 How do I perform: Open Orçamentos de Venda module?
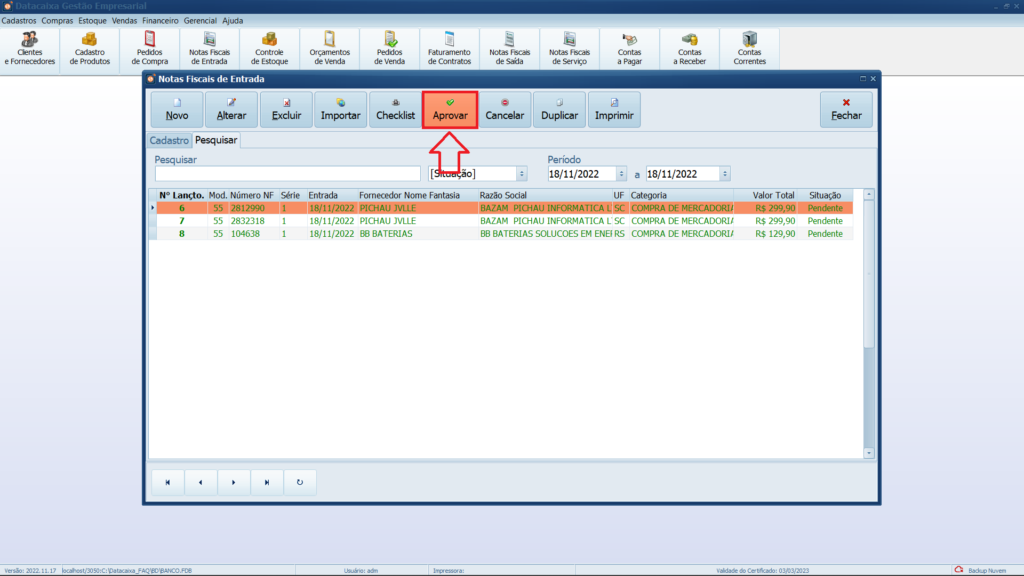329,48
